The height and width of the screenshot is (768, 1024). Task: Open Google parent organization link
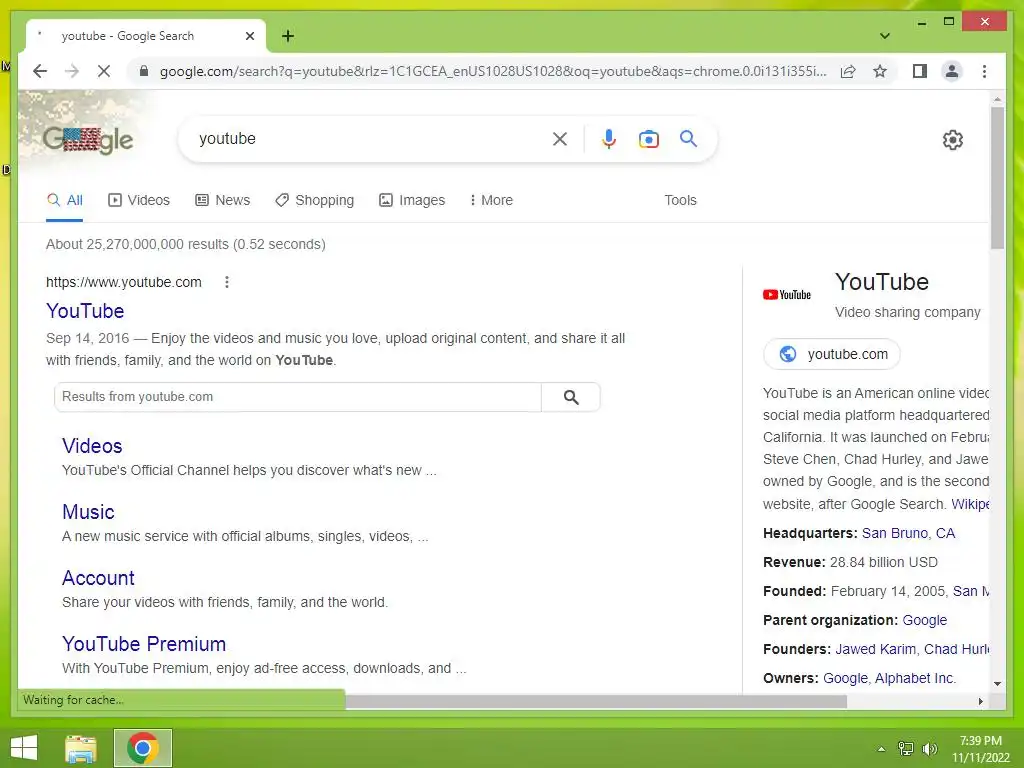pos(924,620)
